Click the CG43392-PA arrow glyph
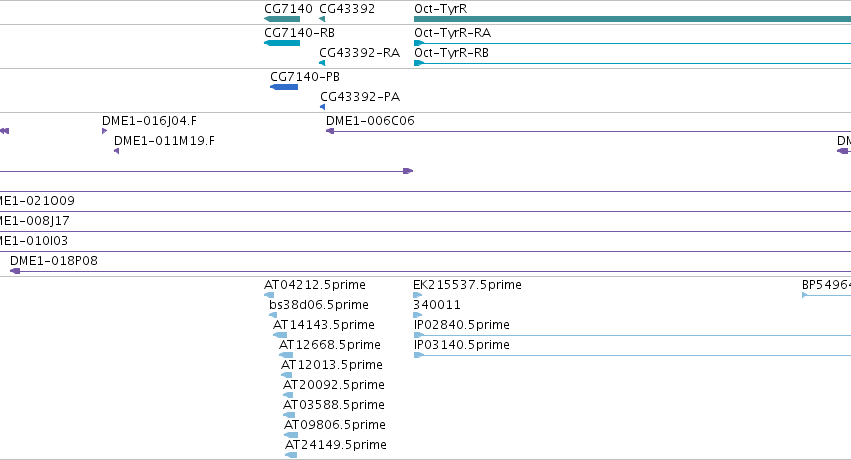The image size is (851, 460). tap(323, 107)
